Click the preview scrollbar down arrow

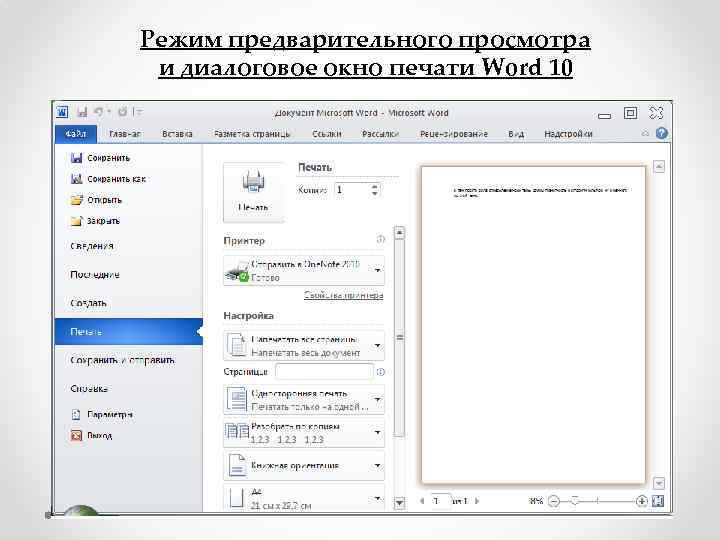point(659,483)
